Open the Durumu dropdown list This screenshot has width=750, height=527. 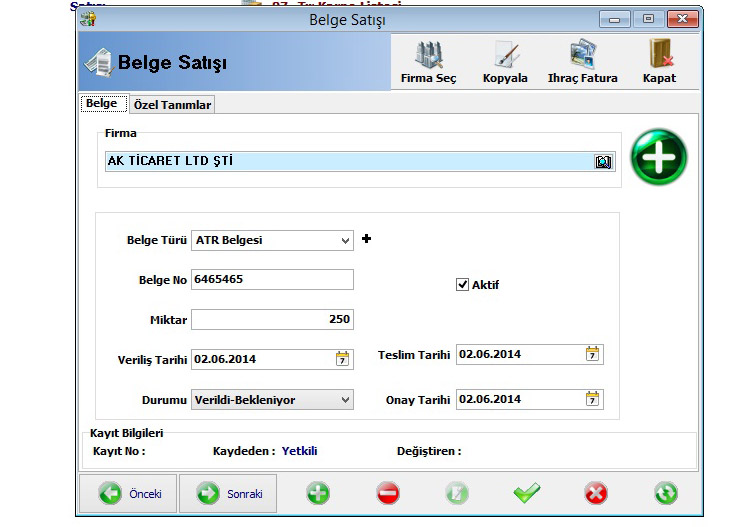345,400
